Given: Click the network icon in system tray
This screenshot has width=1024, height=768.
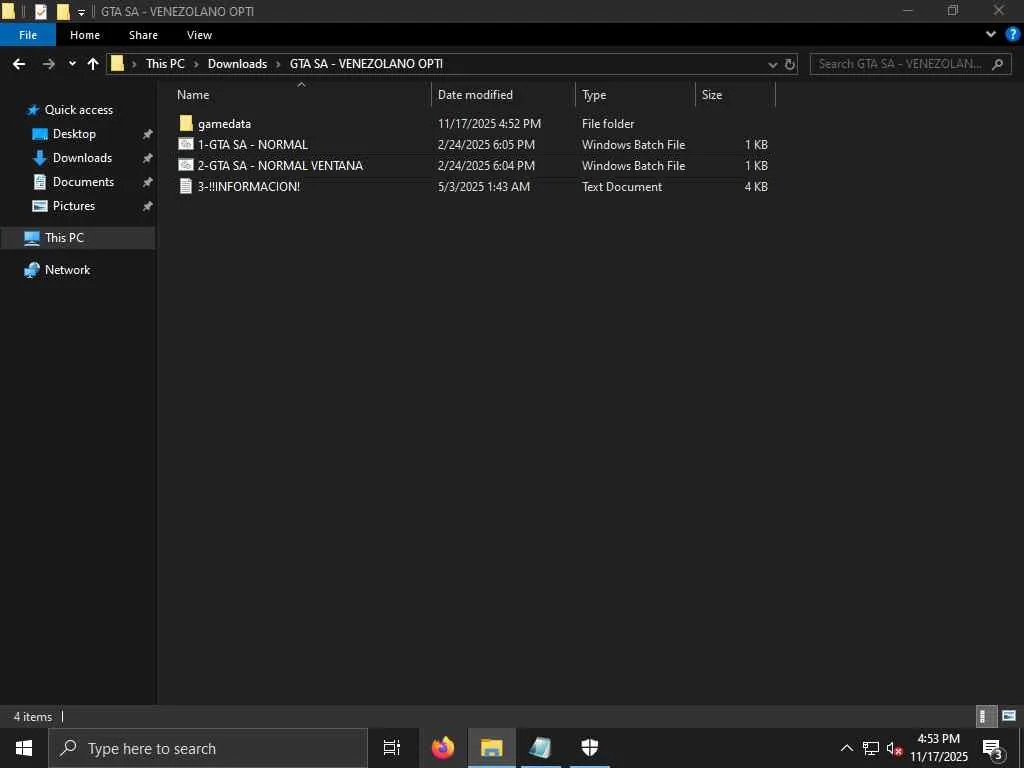Looking at the screenshot, I should 871,748.
